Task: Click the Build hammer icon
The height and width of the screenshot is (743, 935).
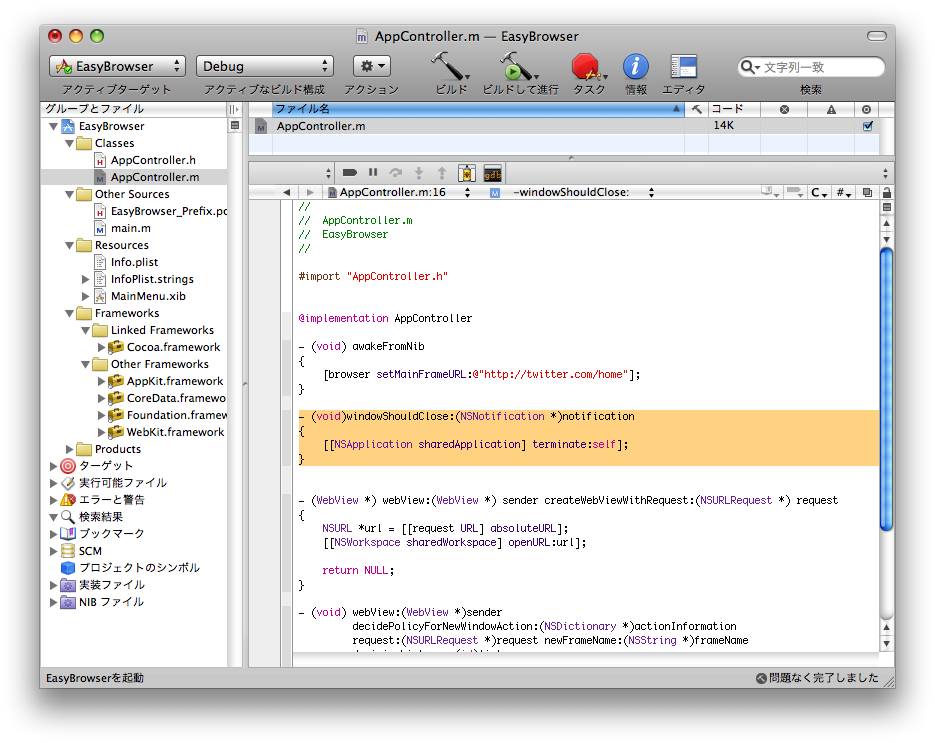Action: [x=451, y=66]
